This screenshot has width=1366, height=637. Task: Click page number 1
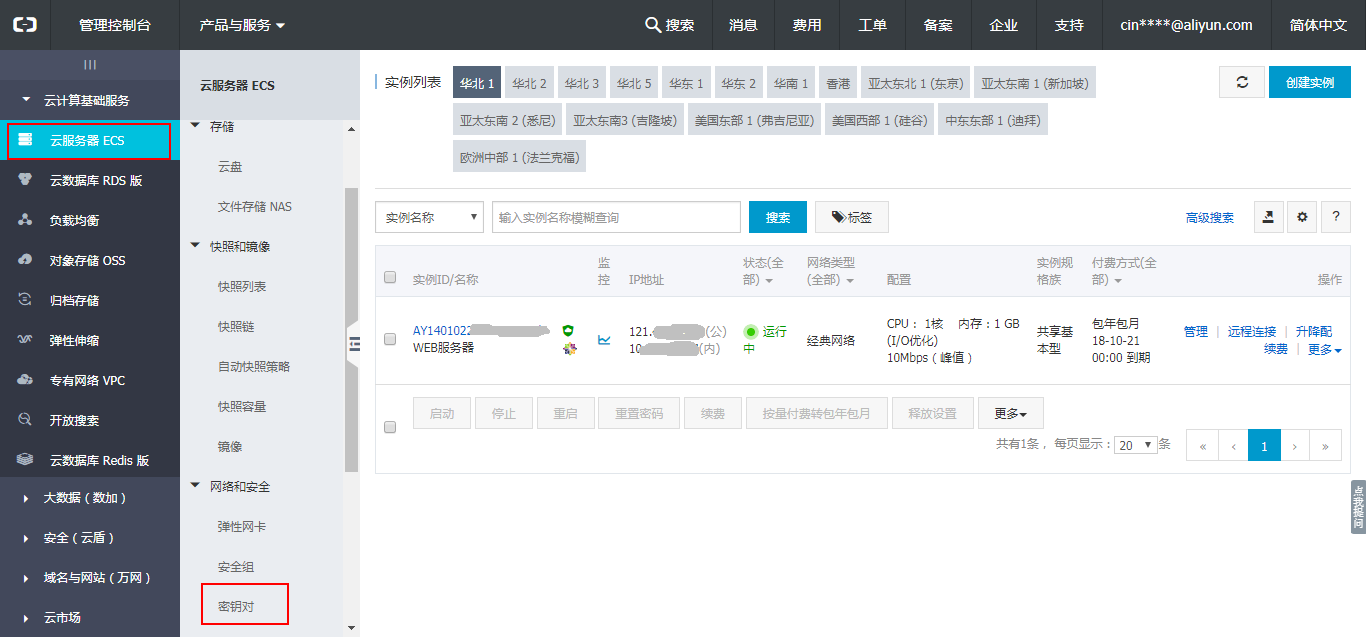coord(1264,445)
